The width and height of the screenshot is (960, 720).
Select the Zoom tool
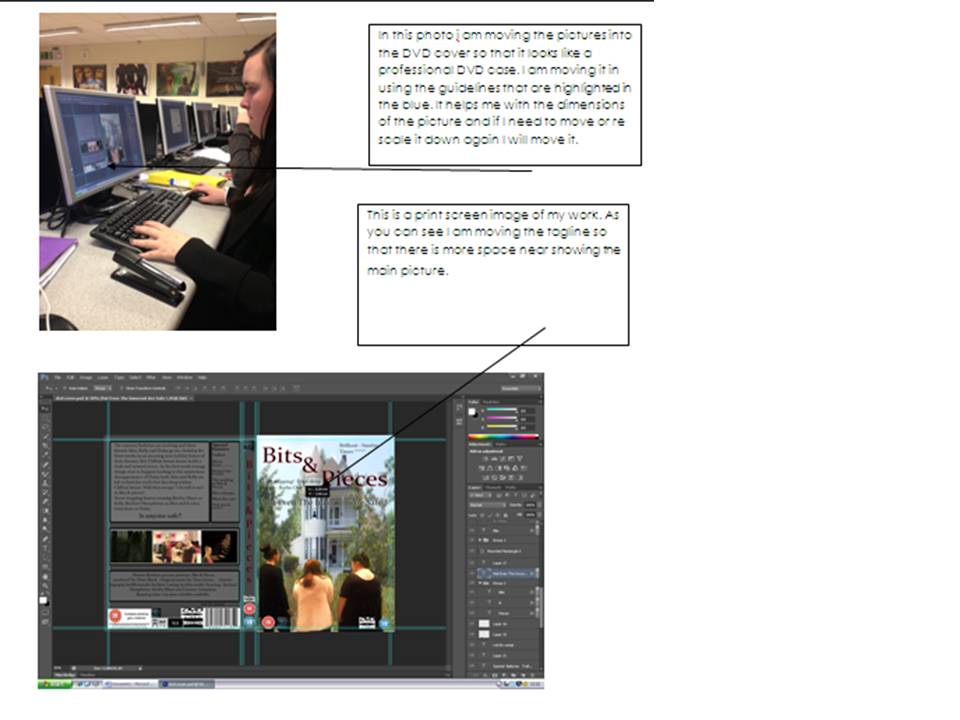[x=45, y=586]
